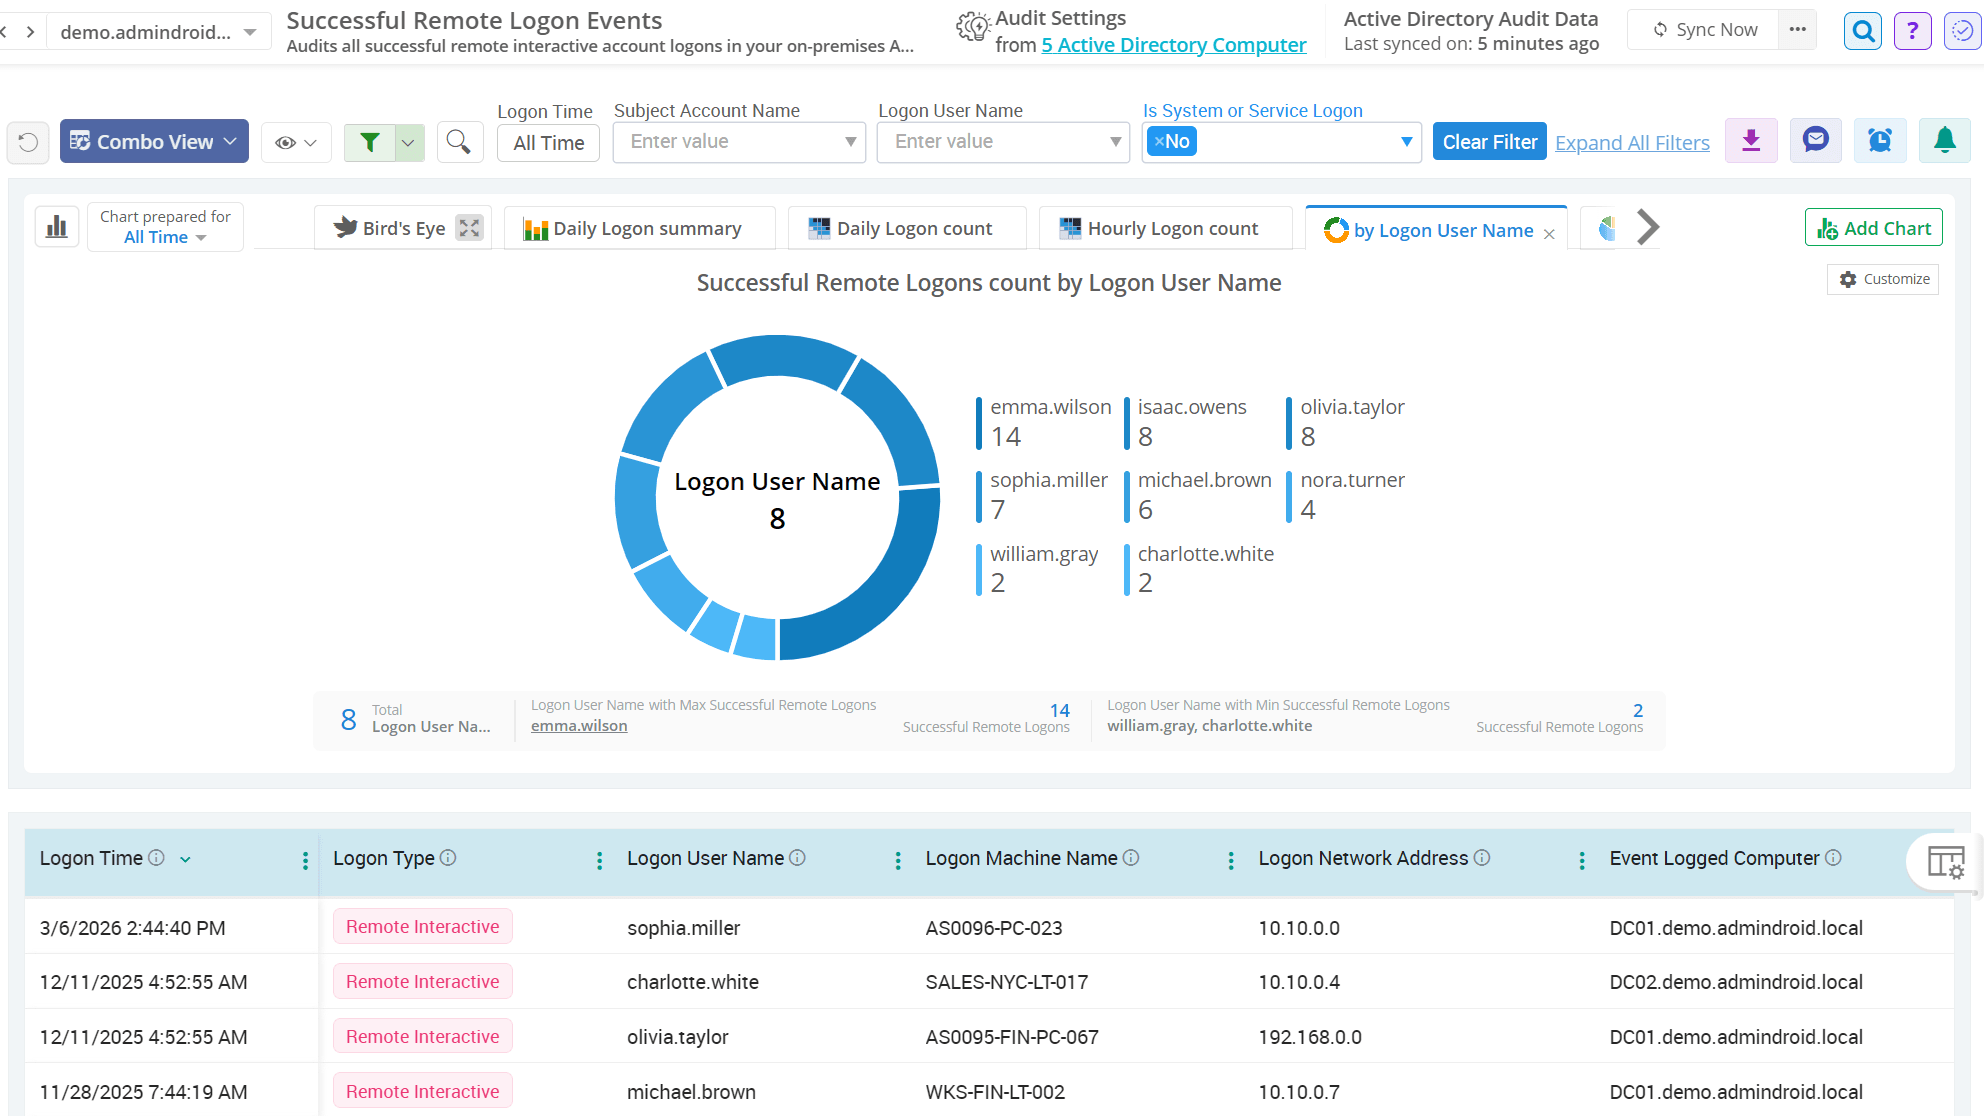Toggle the green filter funnel button
This screenshot has width=1984, height=1116.
(370, 142)
